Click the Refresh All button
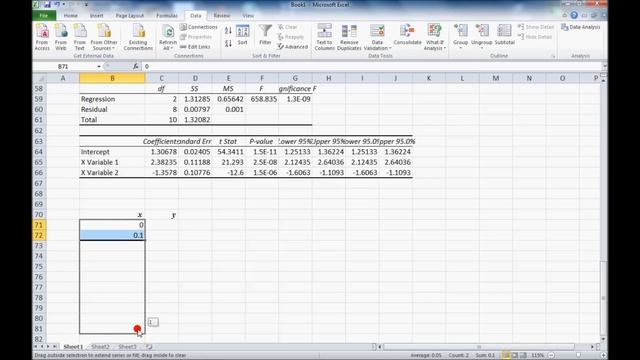 click(168, 37)
